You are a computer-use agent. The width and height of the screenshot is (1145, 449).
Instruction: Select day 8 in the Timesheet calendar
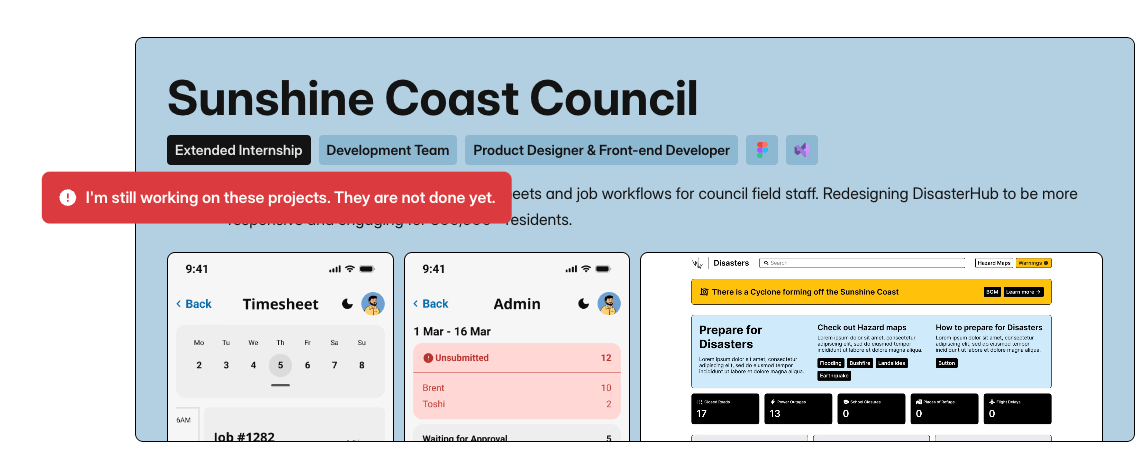(x=361, y=365)
